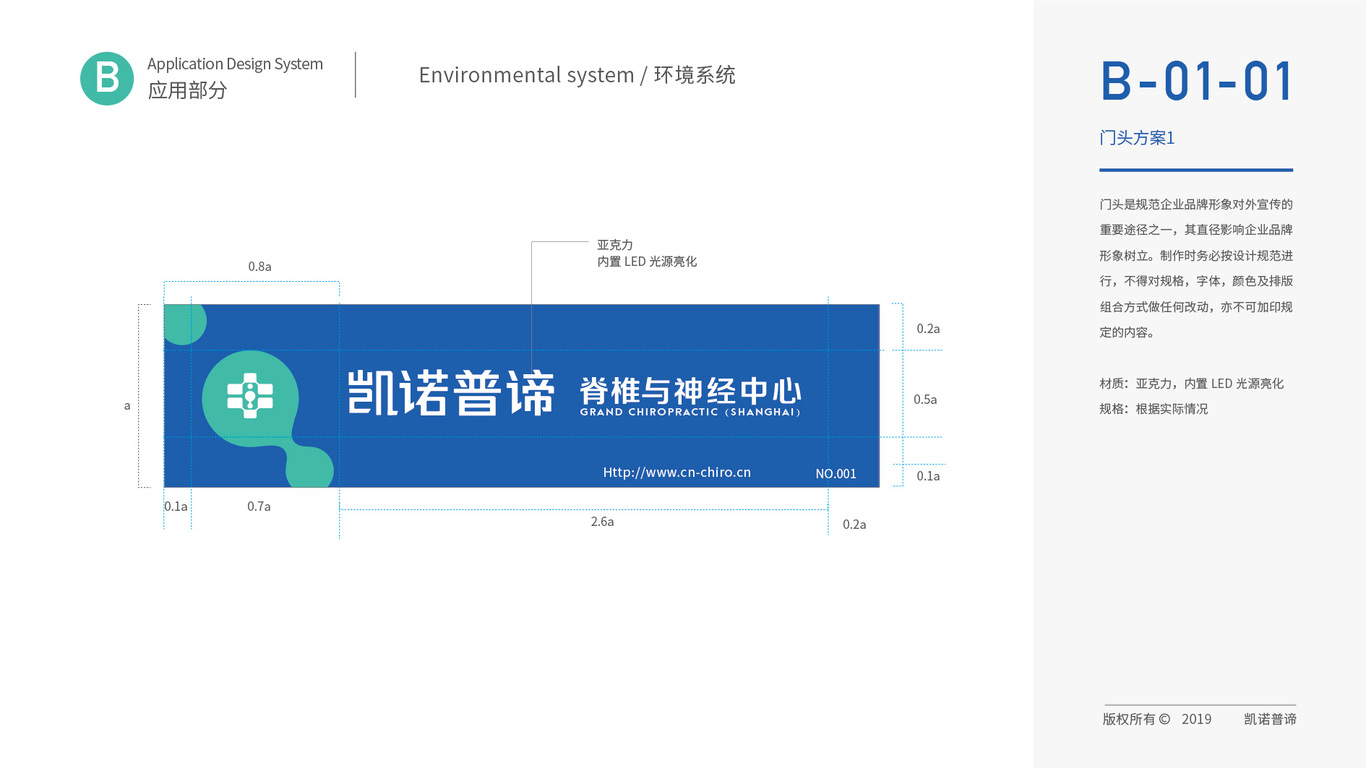
Task: Open the 'Http://www.cn-chiro.cn' URL text
Action: tap(677, 472)
